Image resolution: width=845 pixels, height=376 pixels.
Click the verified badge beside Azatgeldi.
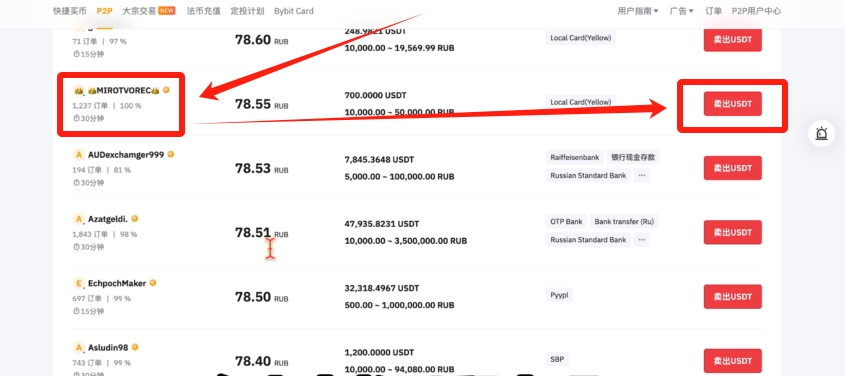tap(135, 219)
